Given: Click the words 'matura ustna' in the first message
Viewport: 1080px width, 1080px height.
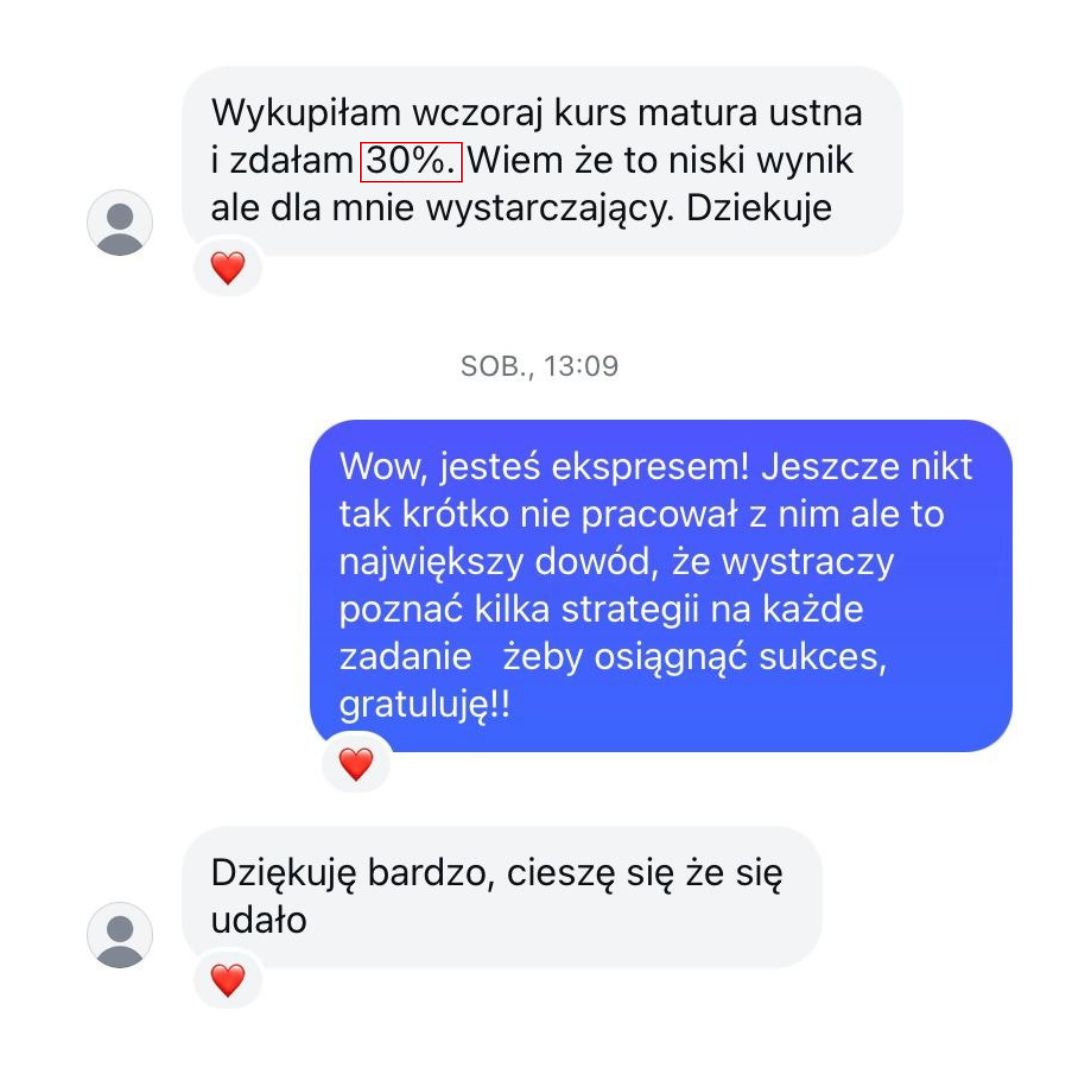Looking at the screenshot, I should 749,112.
